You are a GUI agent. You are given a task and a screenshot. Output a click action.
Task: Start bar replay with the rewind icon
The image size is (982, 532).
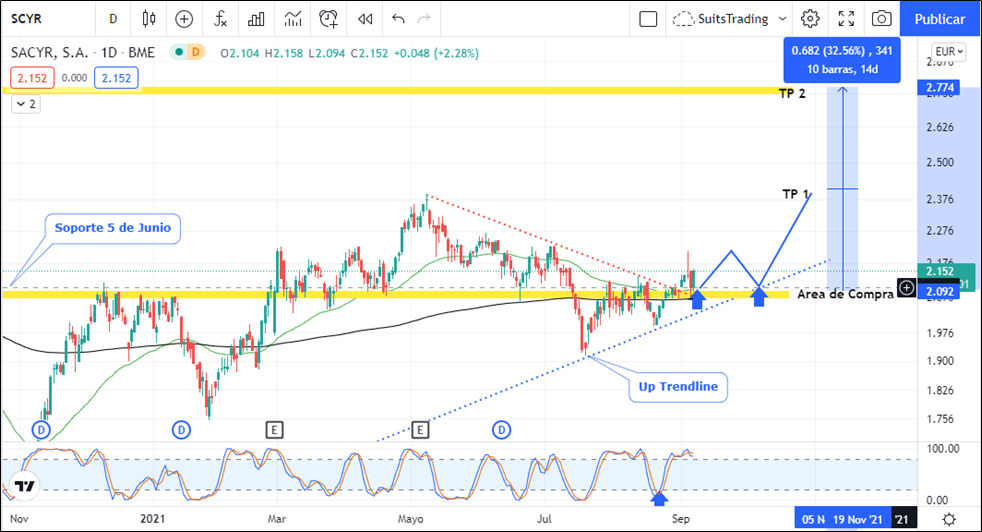click(x=365, y=18)
